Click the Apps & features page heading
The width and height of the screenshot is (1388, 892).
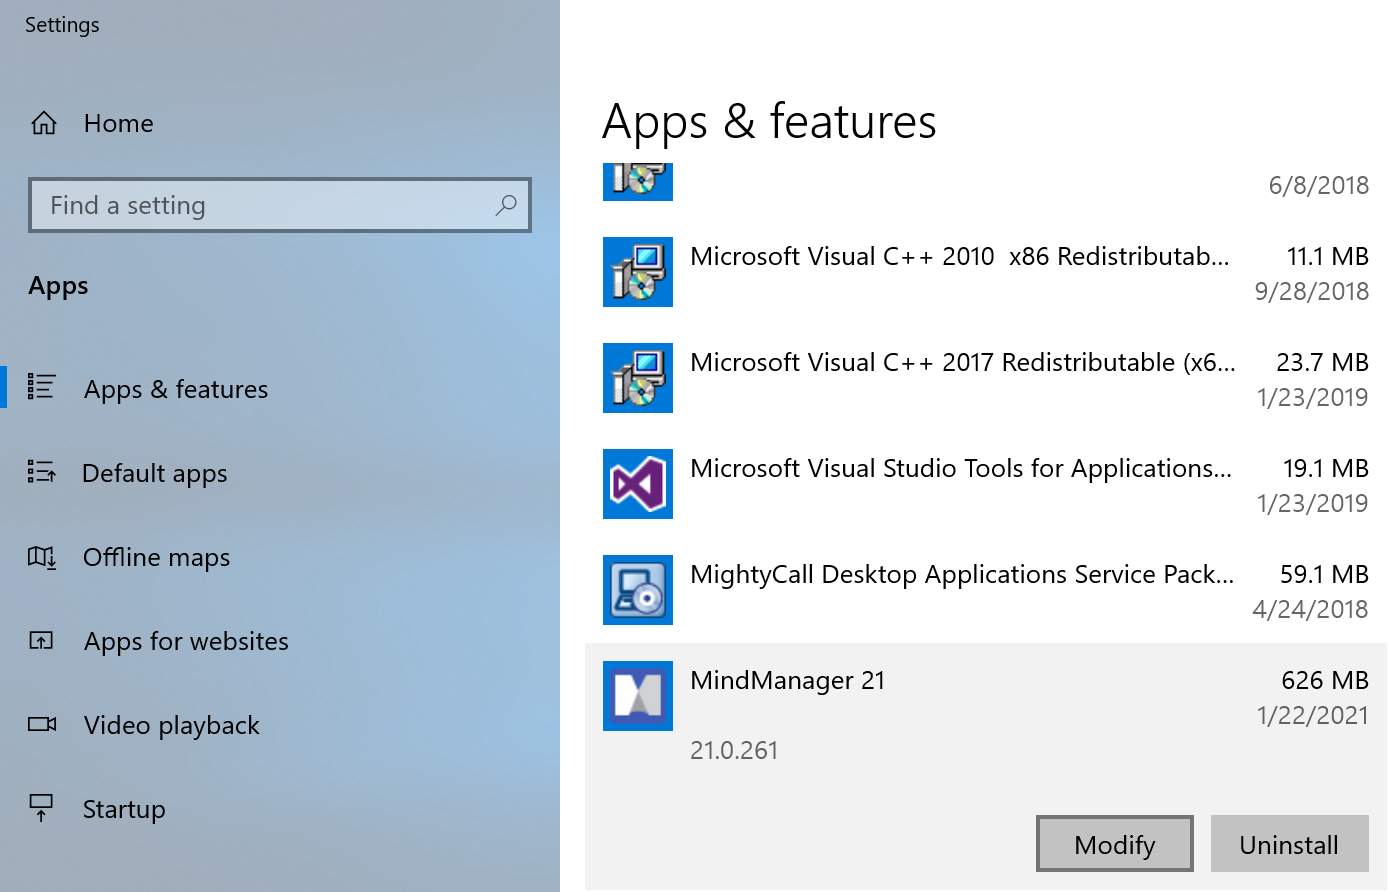(x=769, y=123)
